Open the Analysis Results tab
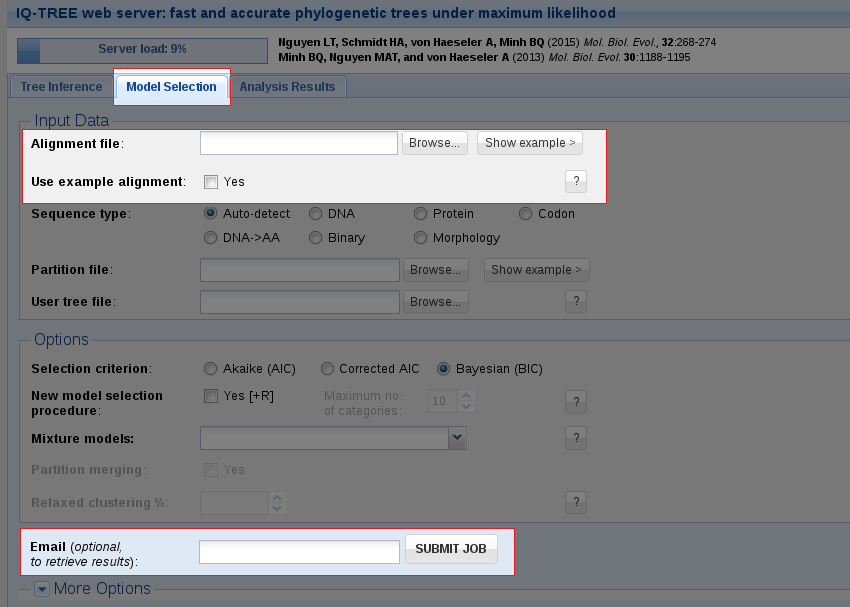This screenshot has width=850, height=607. point(287,87)
